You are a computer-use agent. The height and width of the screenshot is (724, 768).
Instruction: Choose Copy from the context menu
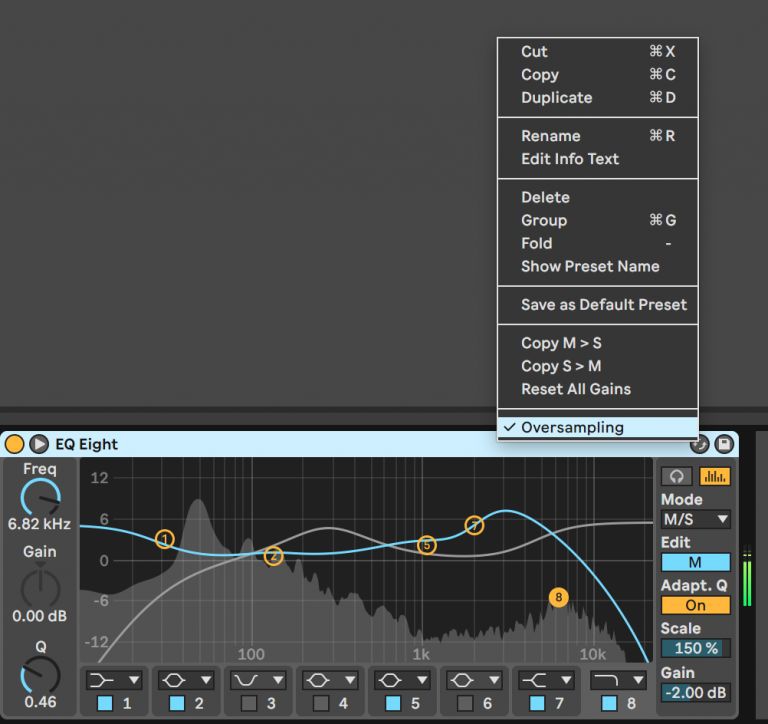[x=598, y=74]
